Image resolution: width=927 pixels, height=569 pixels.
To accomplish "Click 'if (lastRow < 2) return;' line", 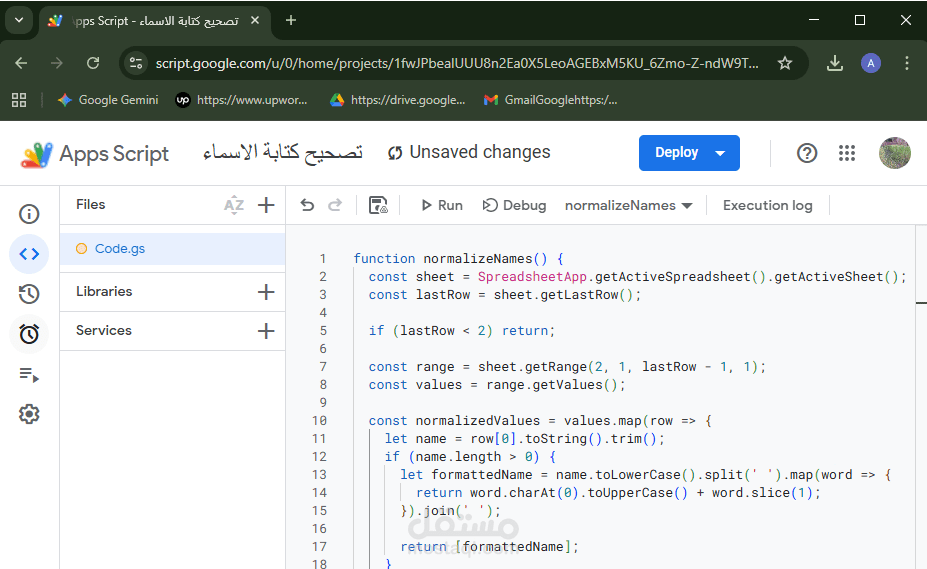I will [x=462, y=331].
